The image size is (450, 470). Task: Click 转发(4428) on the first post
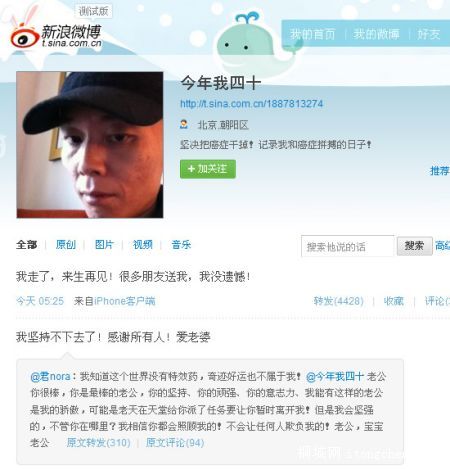338,301
